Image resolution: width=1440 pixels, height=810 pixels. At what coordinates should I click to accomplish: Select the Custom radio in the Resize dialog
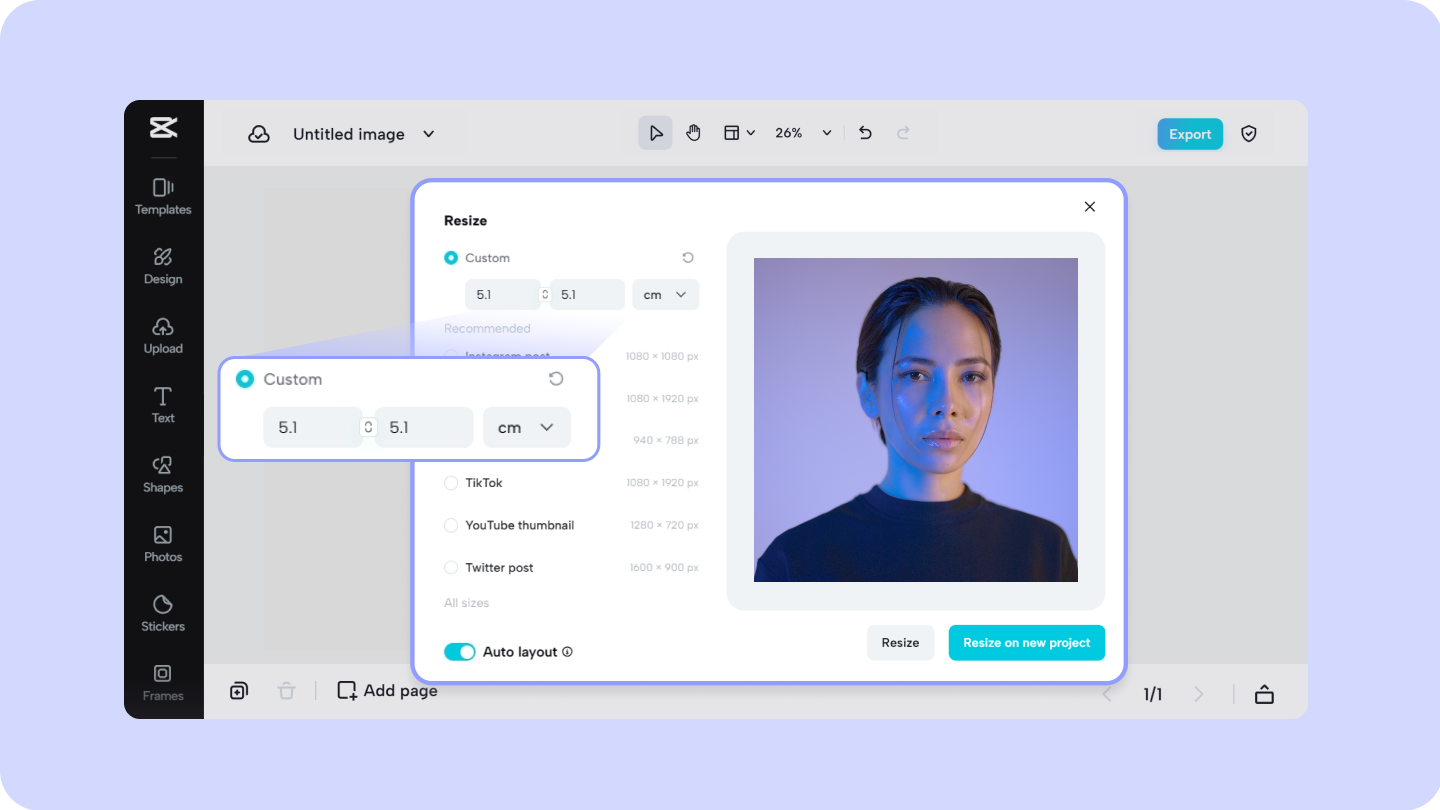click(x=451, y=258)
